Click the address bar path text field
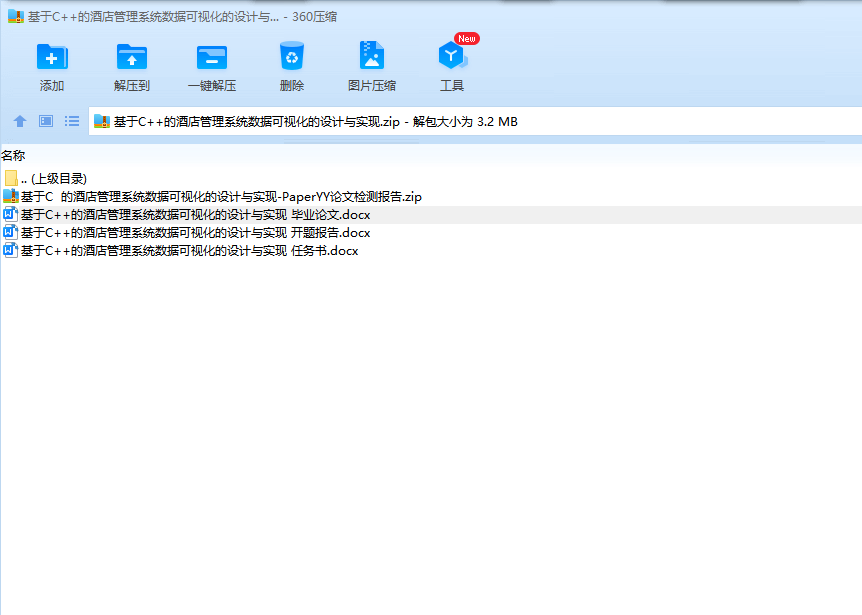 point(475,121)
